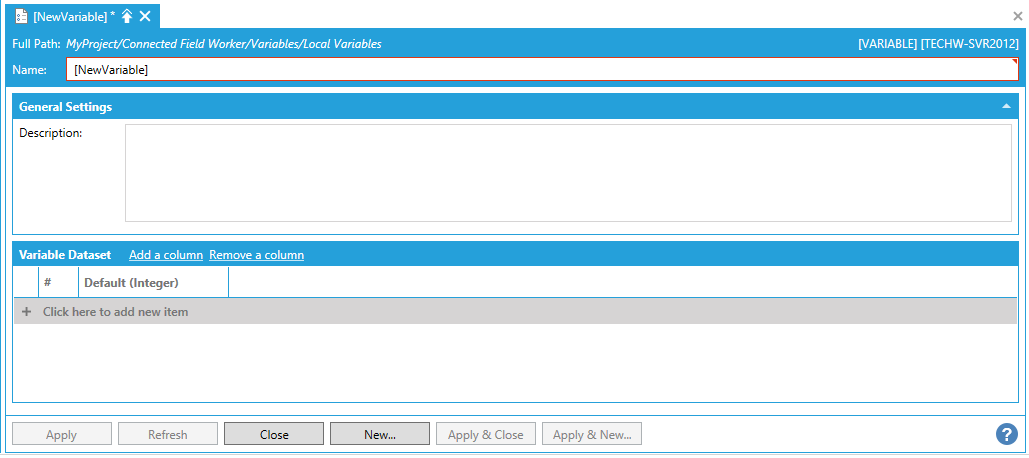
Task: Click the General Settings header
Action: point(66,106)
